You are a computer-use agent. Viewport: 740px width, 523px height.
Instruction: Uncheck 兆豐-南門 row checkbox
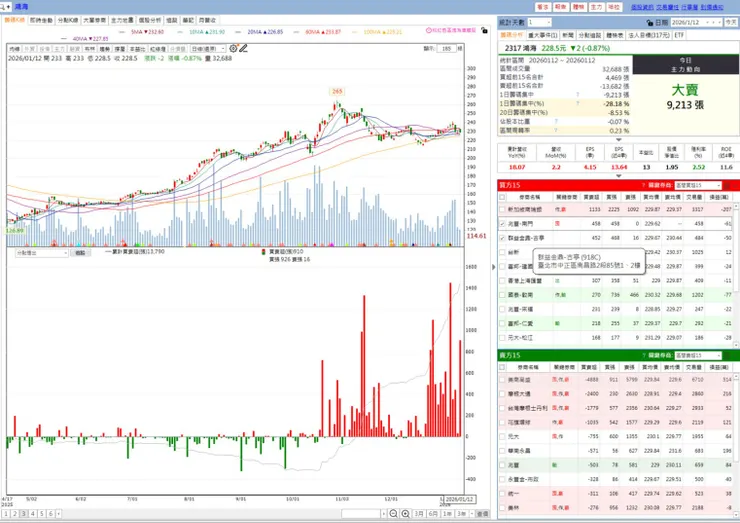502,223
